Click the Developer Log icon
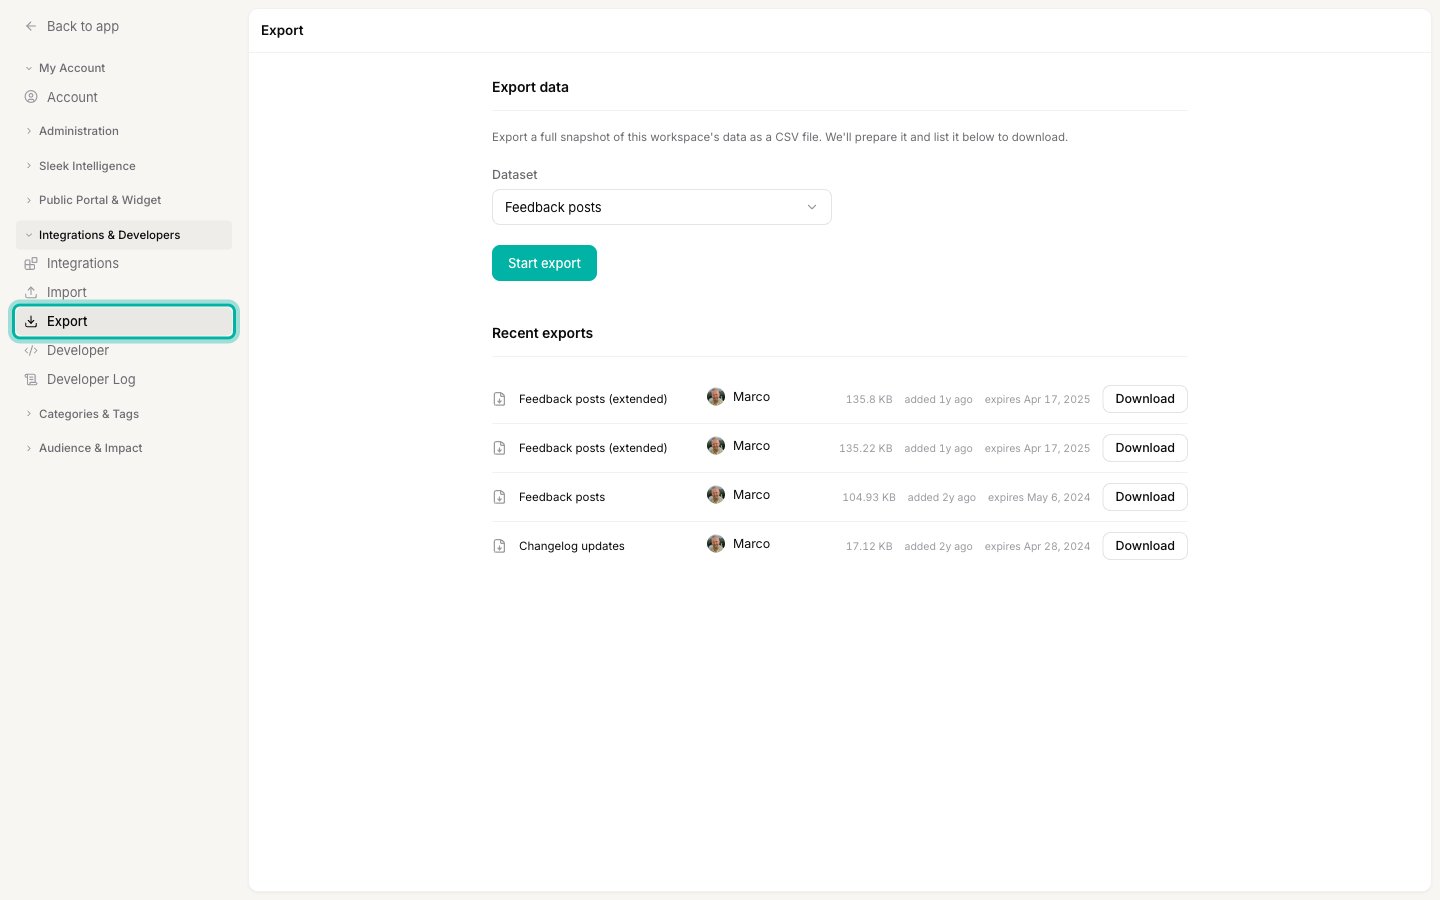1440x900 pixels. (x=31, y=379)
